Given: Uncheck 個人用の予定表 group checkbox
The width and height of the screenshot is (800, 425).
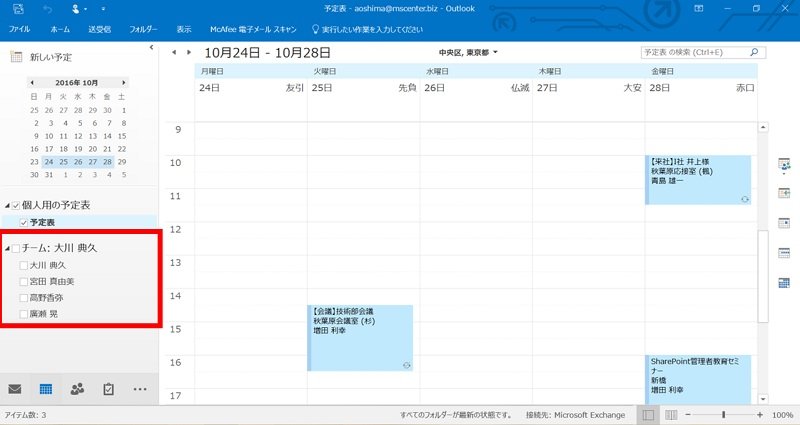Looking at the screenshot, I should click(16, 206).
